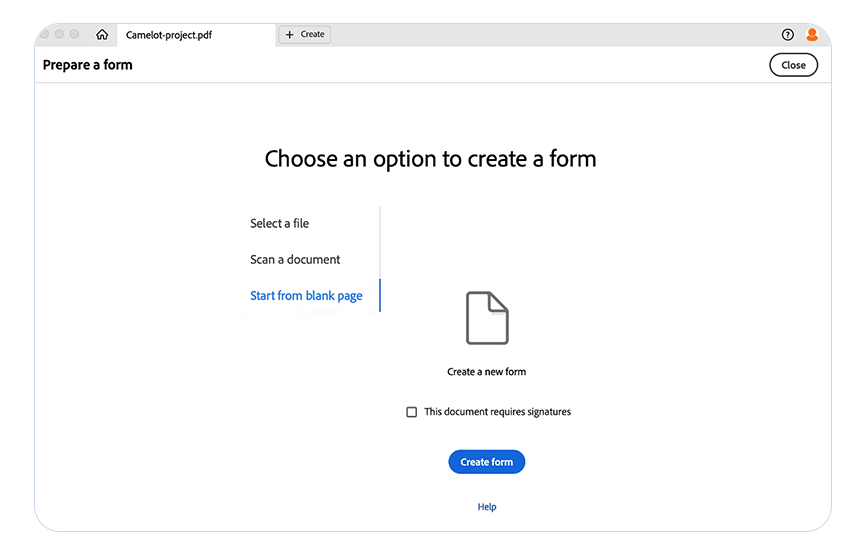This screenshot has width=865, height=554.
Task: Click the macOS minimize window light
Action: (59, 34)
